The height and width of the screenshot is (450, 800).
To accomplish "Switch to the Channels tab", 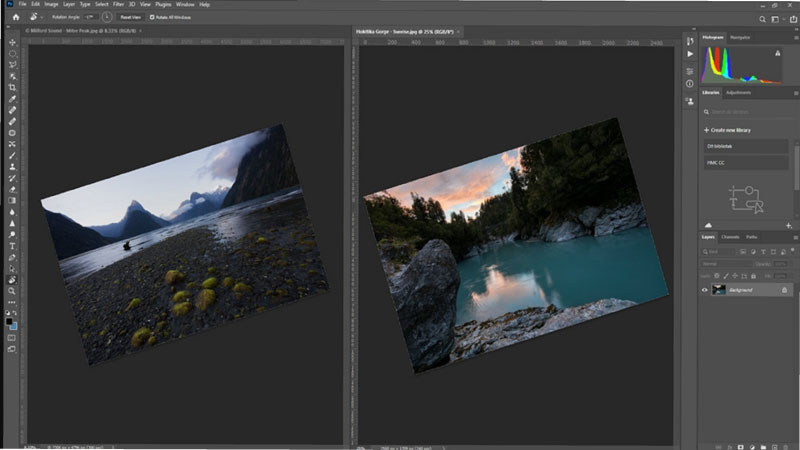I will click(x=731, y=237).
